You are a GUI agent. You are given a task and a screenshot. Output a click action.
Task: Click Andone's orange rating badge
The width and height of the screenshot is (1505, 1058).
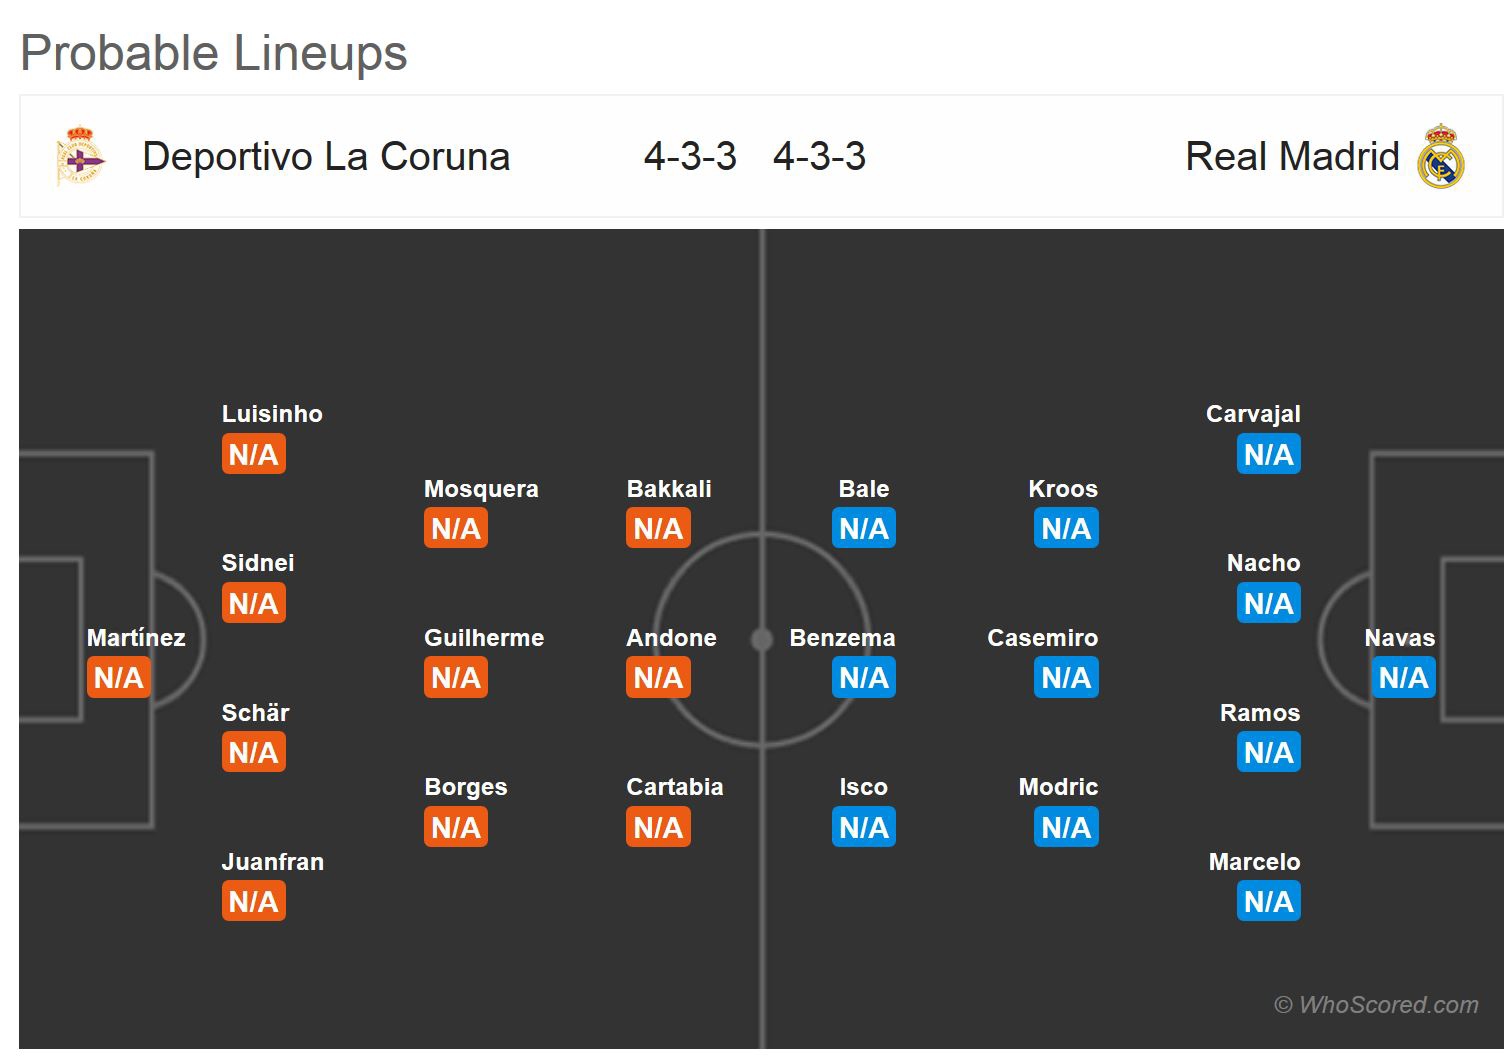click(x=658, y=678)
